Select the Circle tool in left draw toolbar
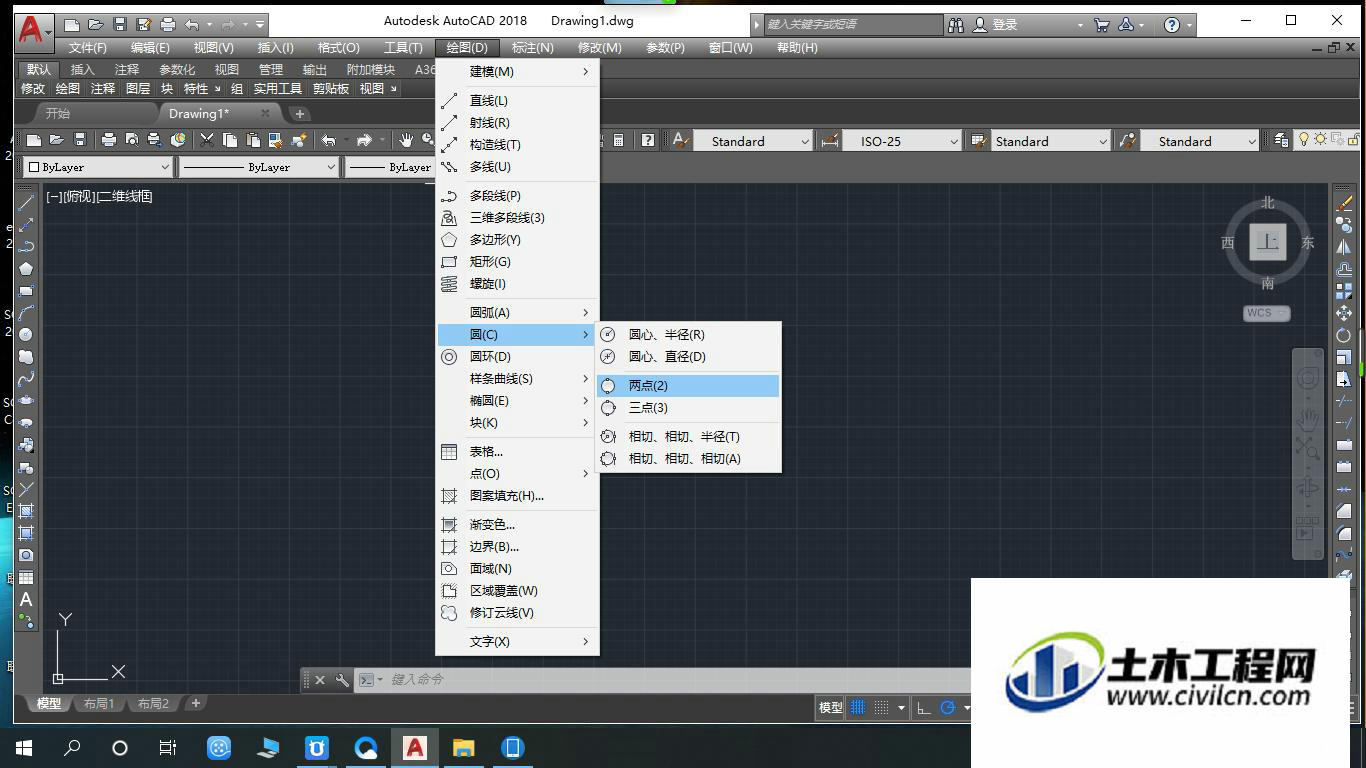This screenshot has height=768, width=1366. pyautogui.click(x=26, y=334)
